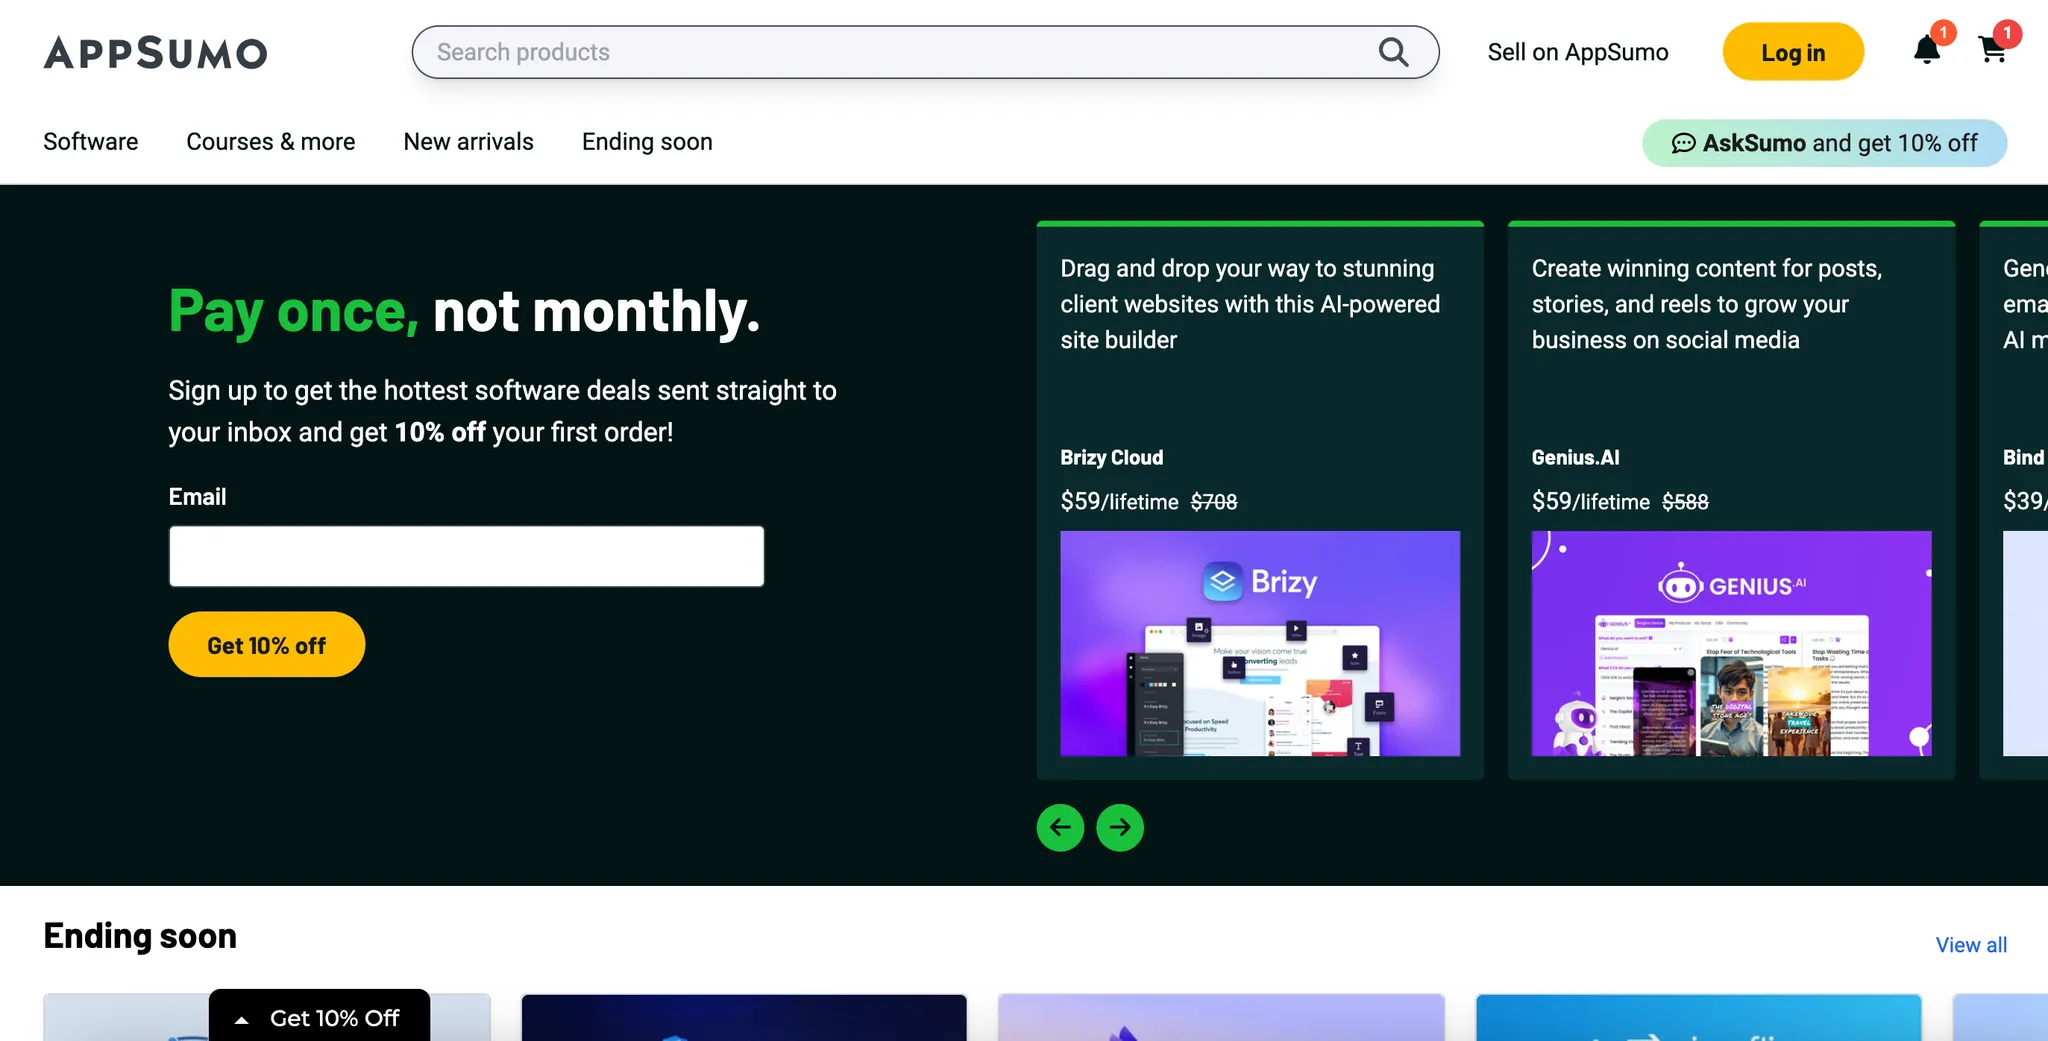
Task: Click Sell on AppSumo
Action: click(1578, 51)
